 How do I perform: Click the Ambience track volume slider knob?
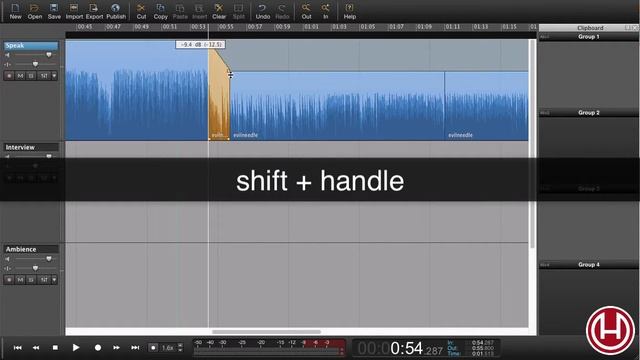(x=49, y=259)
